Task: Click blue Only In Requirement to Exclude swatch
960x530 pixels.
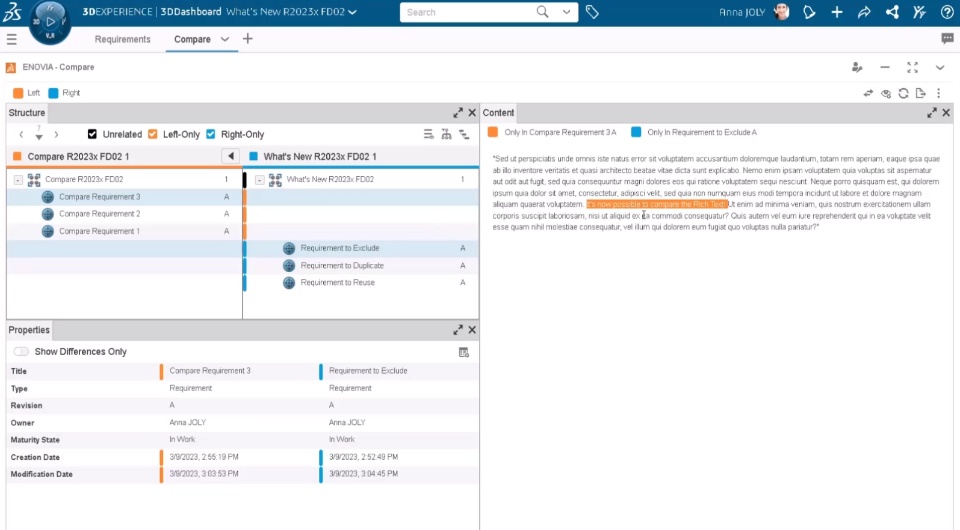Action: [x=636, y=132]
